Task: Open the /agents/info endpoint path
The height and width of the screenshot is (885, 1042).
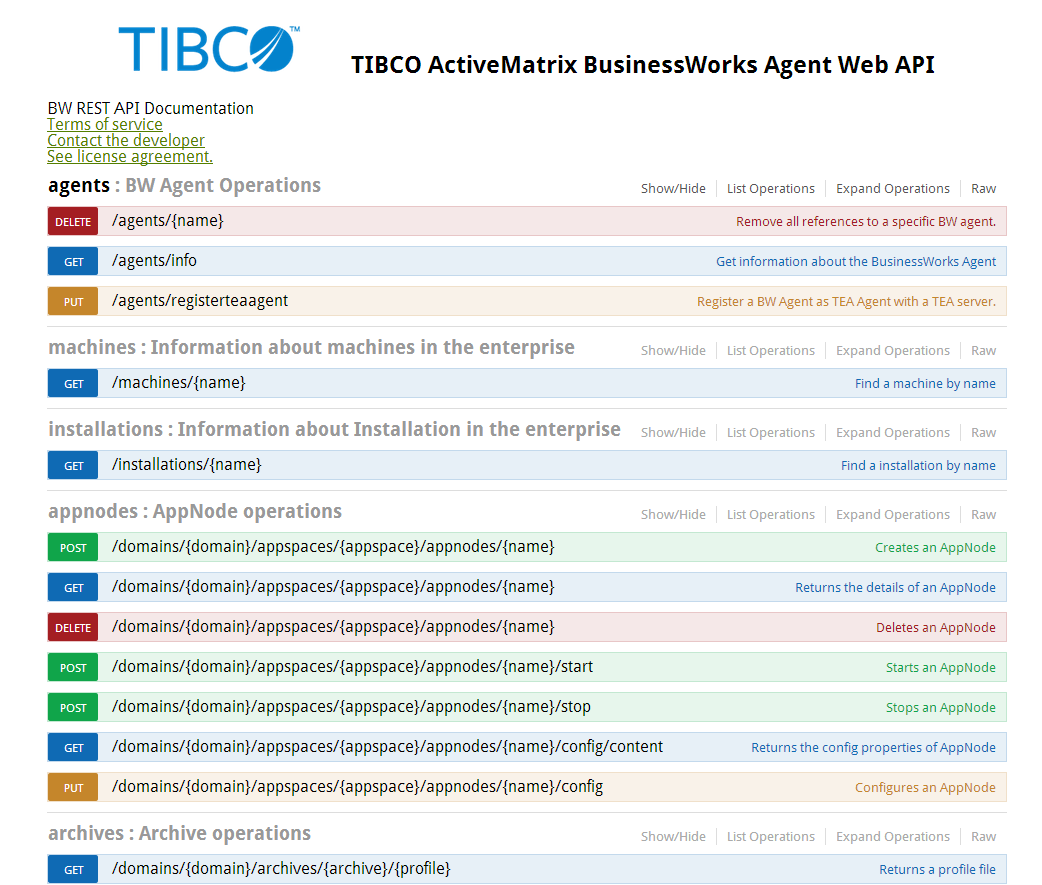Action: coord(154,260)
